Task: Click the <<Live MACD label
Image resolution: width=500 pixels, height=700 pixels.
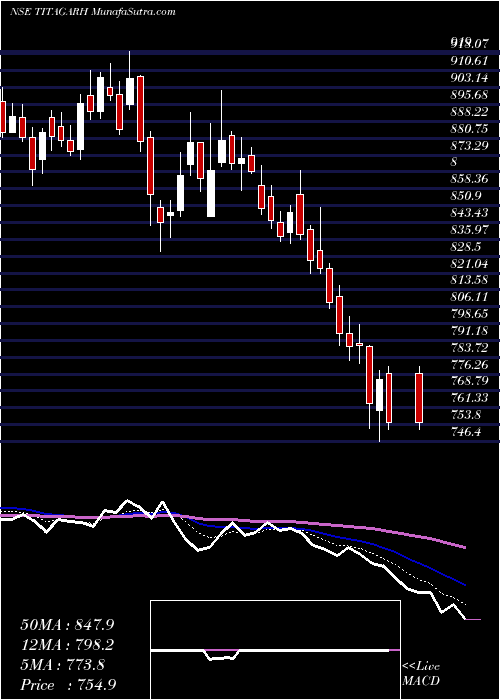Action: tap(421, 673)
